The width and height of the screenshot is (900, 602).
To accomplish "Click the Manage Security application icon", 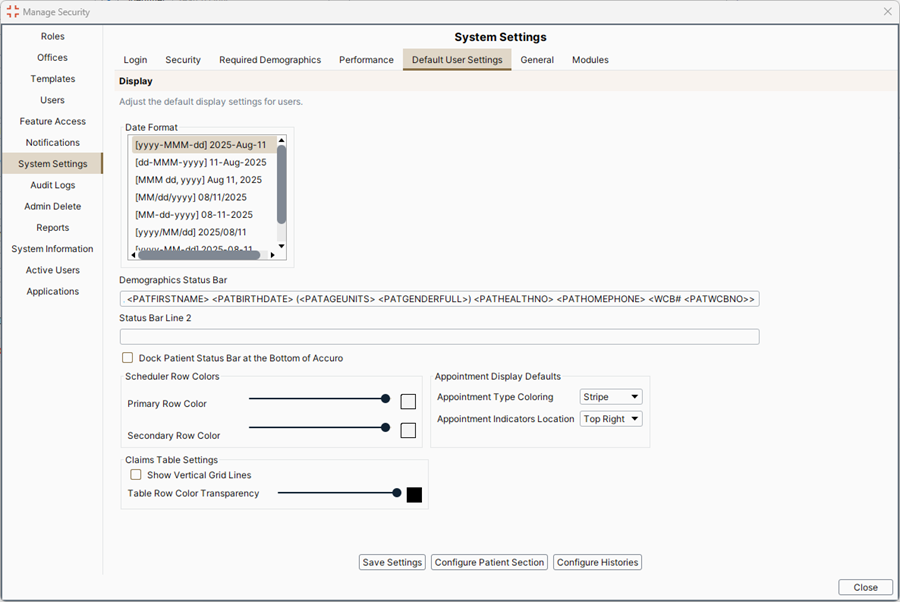I will [x=11, y=11].
